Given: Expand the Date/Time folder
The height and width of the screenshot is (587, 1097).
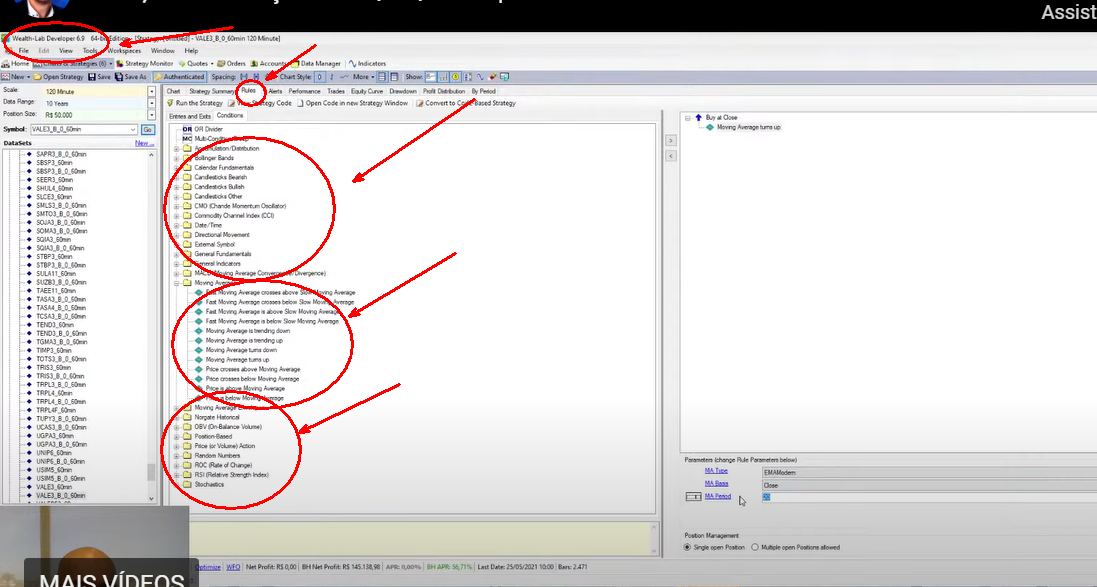Looking at the screenshot, I should pyautogui.click(x=177, y=225).
